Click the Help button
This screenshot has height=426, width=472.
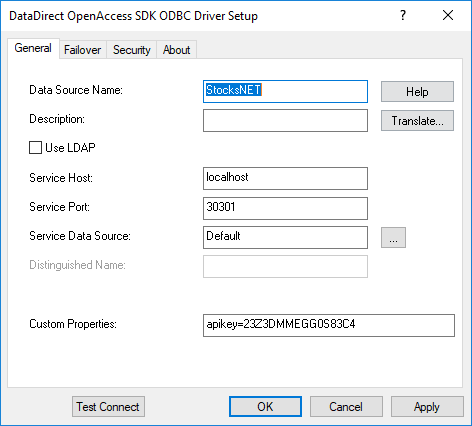coord(417,92)
